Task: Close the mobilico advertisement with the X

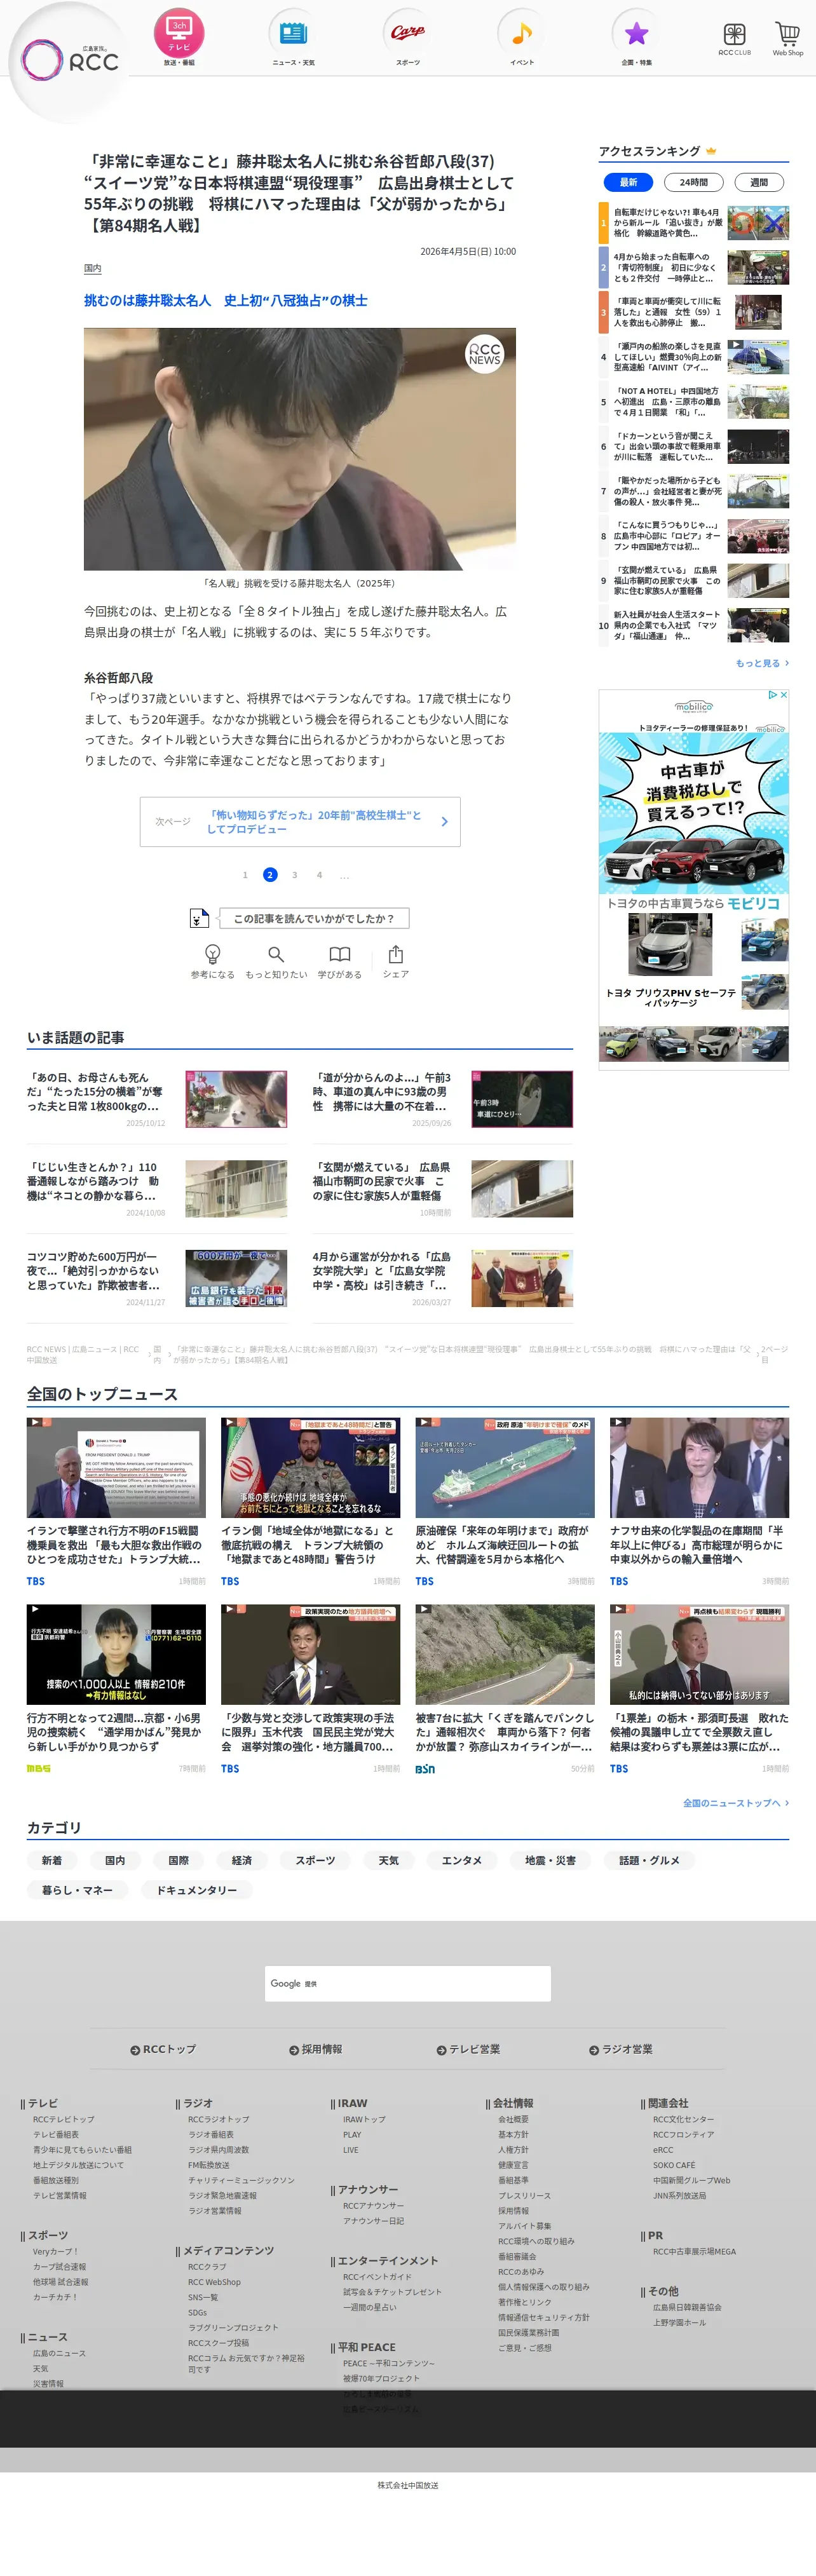Action: [x=784, y=694]
